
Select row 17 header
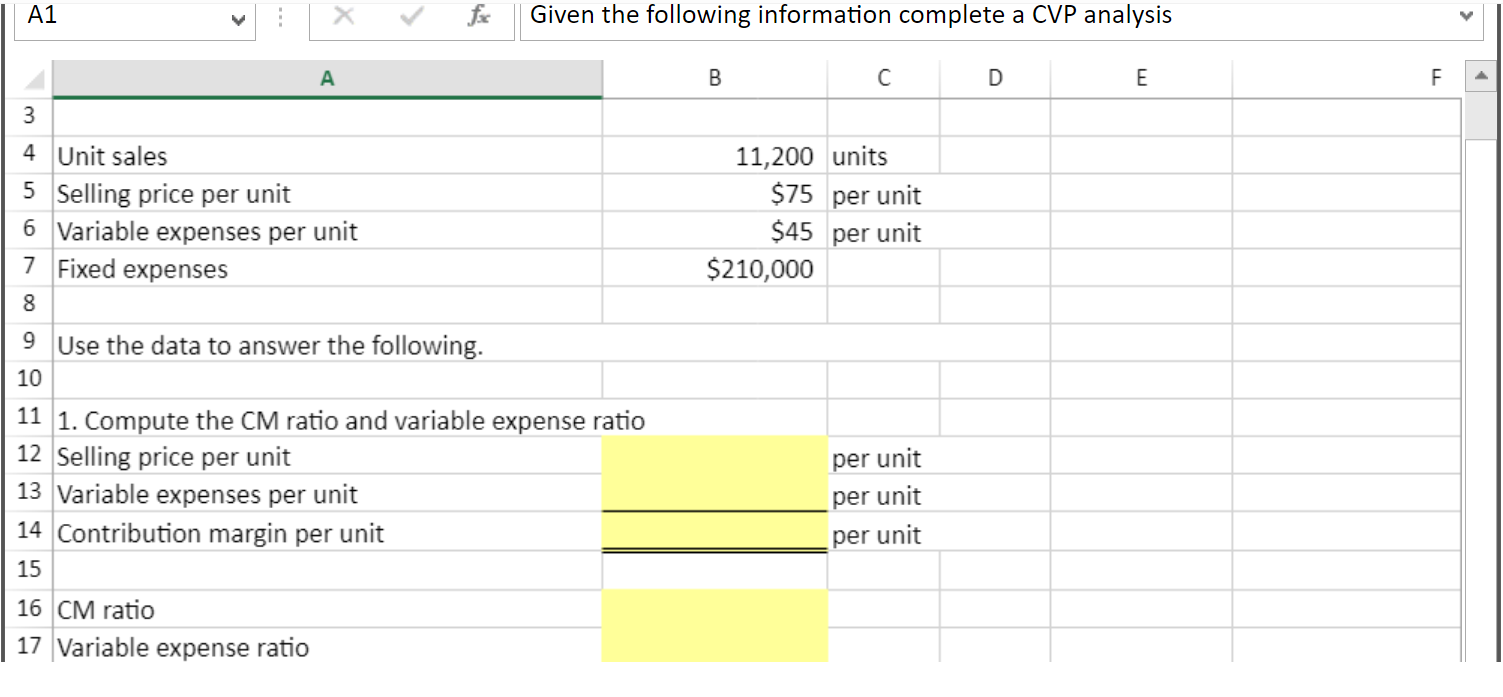click(x=27, y=647)
